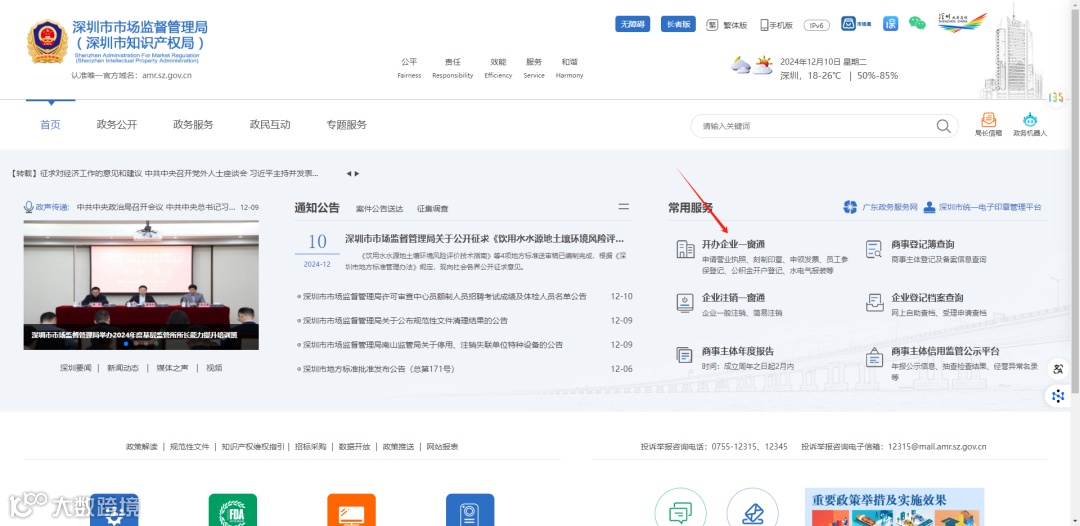Click the floating blue dots widget icon

point(1058,396)
